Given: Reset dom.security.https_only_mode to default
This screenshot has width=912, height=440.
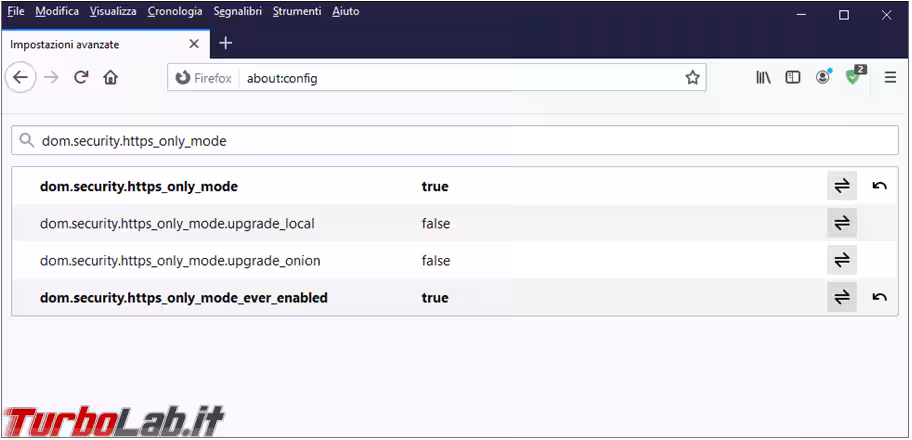Looking at the screenshot, I should click(x=879, y=186).
